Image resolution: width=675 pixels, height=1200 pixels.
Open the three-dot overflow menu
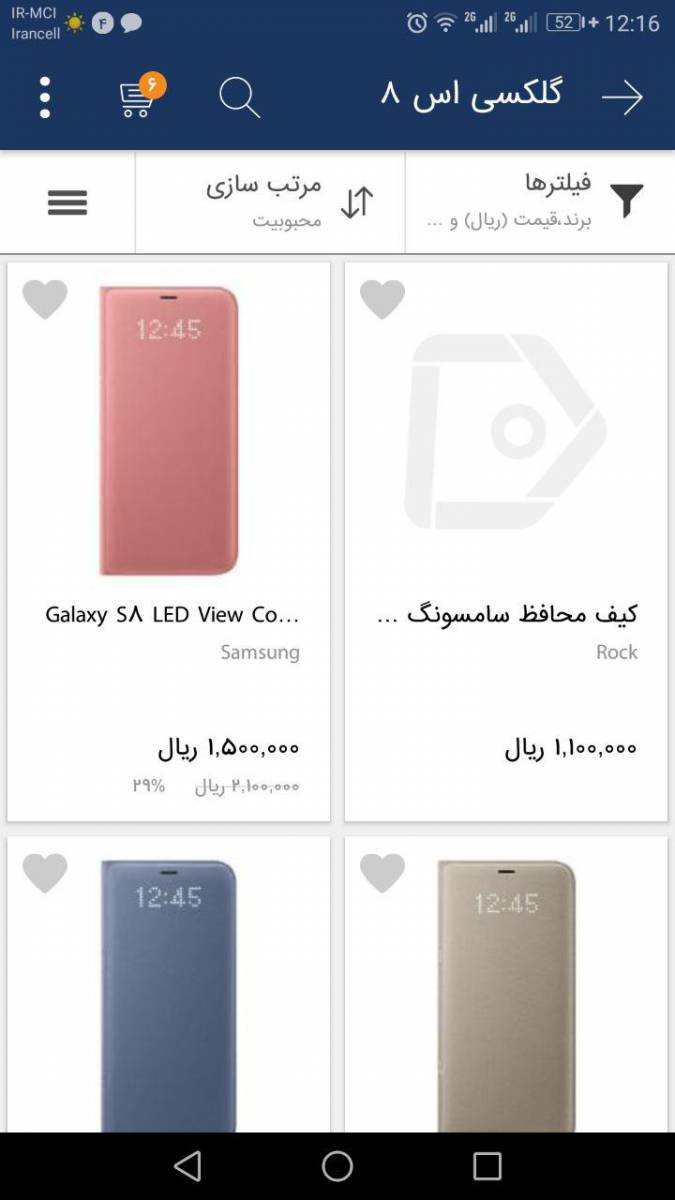pyautogui.click(x=45, y=98)
